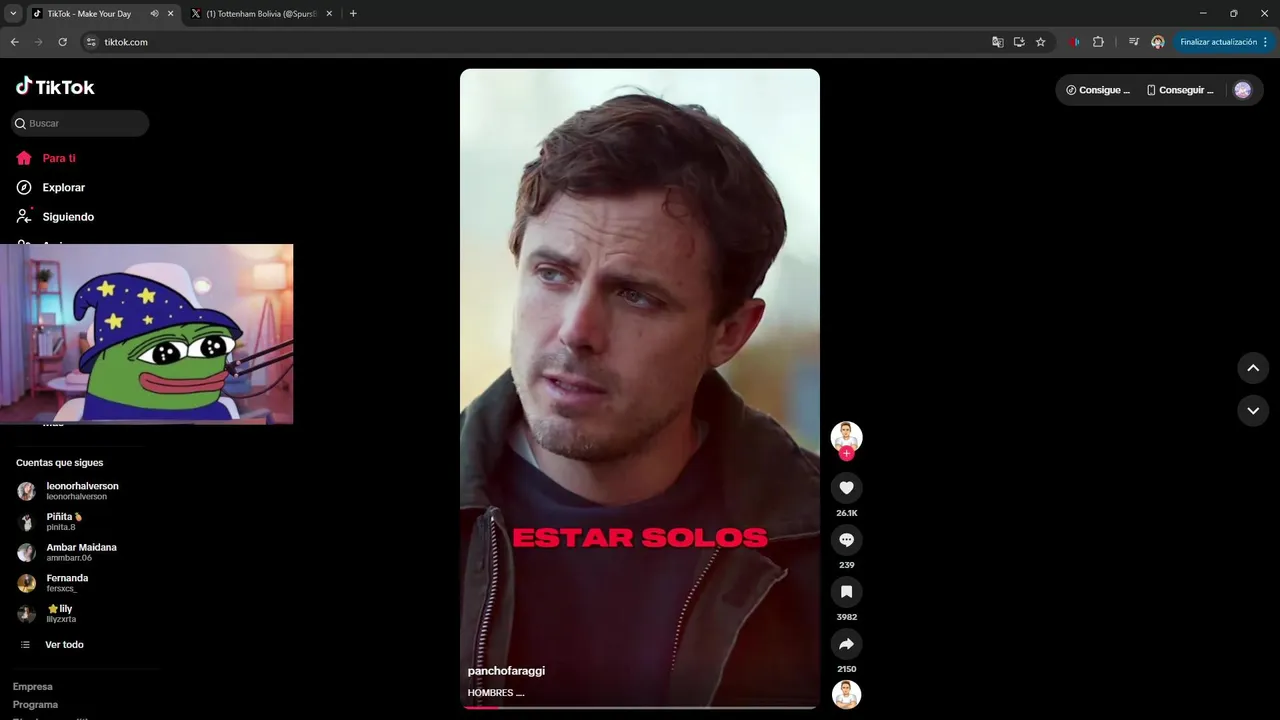Open Ambar Maidana's account
The width and height of the screenshot is (1280, 720).
(x=80, y=552)
